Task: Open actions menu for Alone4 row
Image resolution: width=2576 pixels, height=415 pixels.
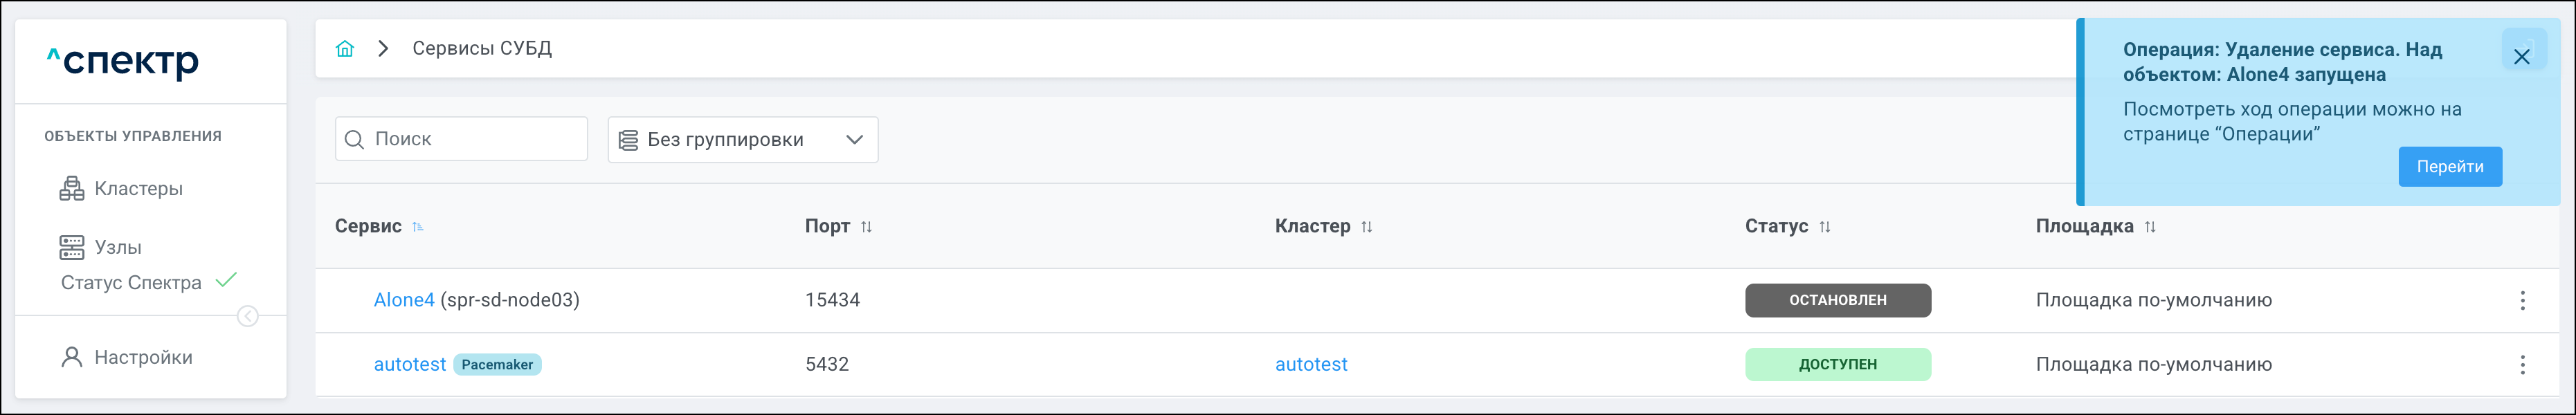Action: pos(2522,300)
